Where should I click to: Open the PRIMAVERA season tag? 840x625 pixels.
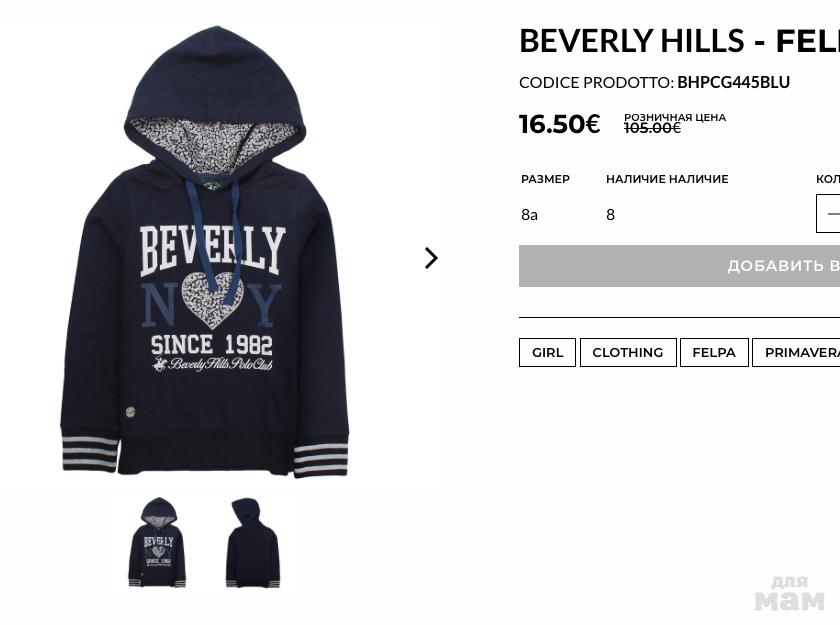click(796, 352)
